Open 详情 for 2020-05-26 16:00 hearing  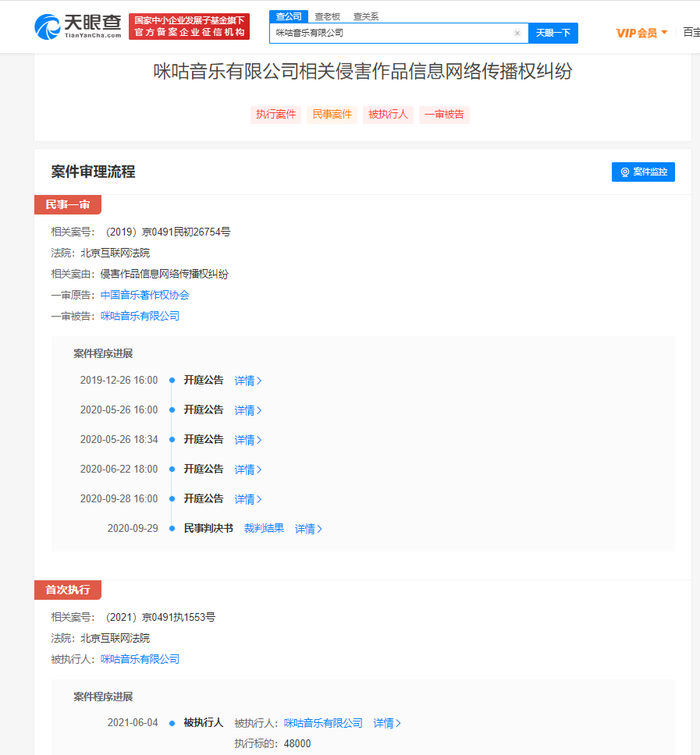pos(248,410)
